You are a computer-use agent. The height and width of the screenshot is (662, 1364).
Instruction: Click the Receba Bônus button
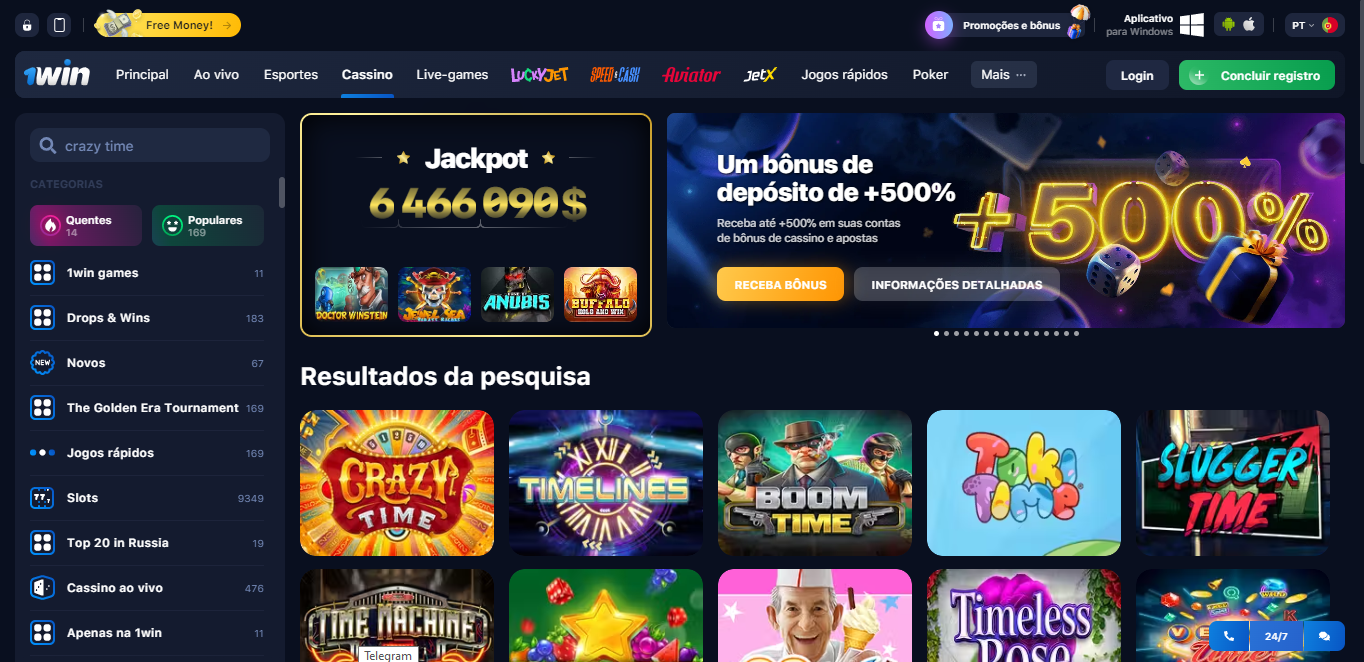point(780,284)
